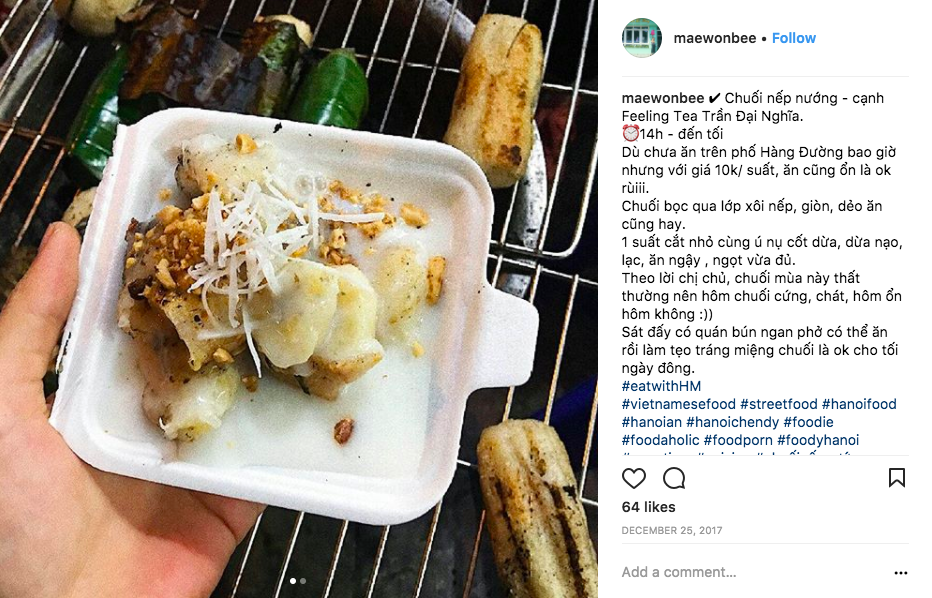Open the #vietnamesefood hashtag
Screen dimensions: 932x598
pos(679,404)
